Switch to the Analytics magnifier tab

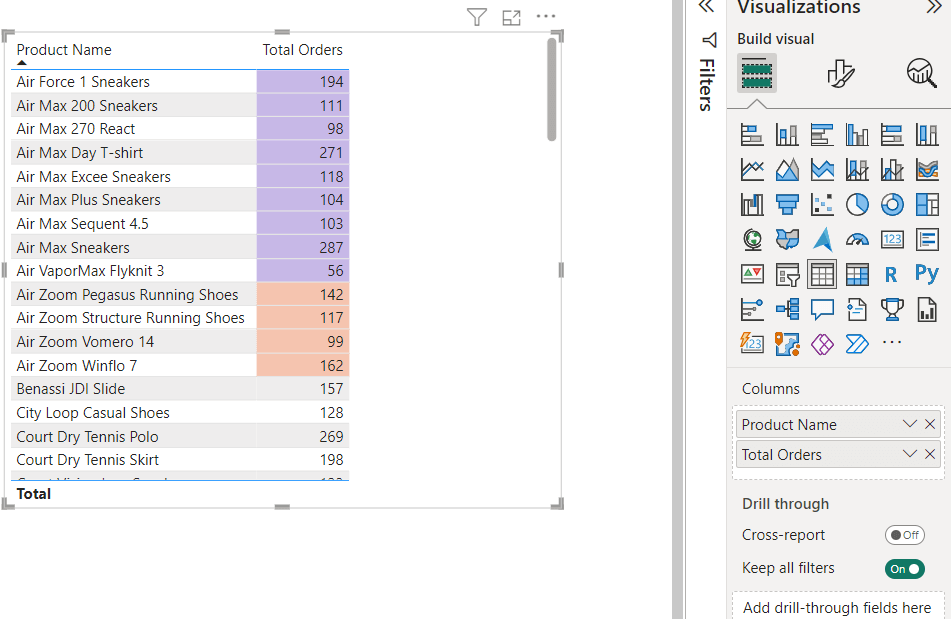[922, 73]
